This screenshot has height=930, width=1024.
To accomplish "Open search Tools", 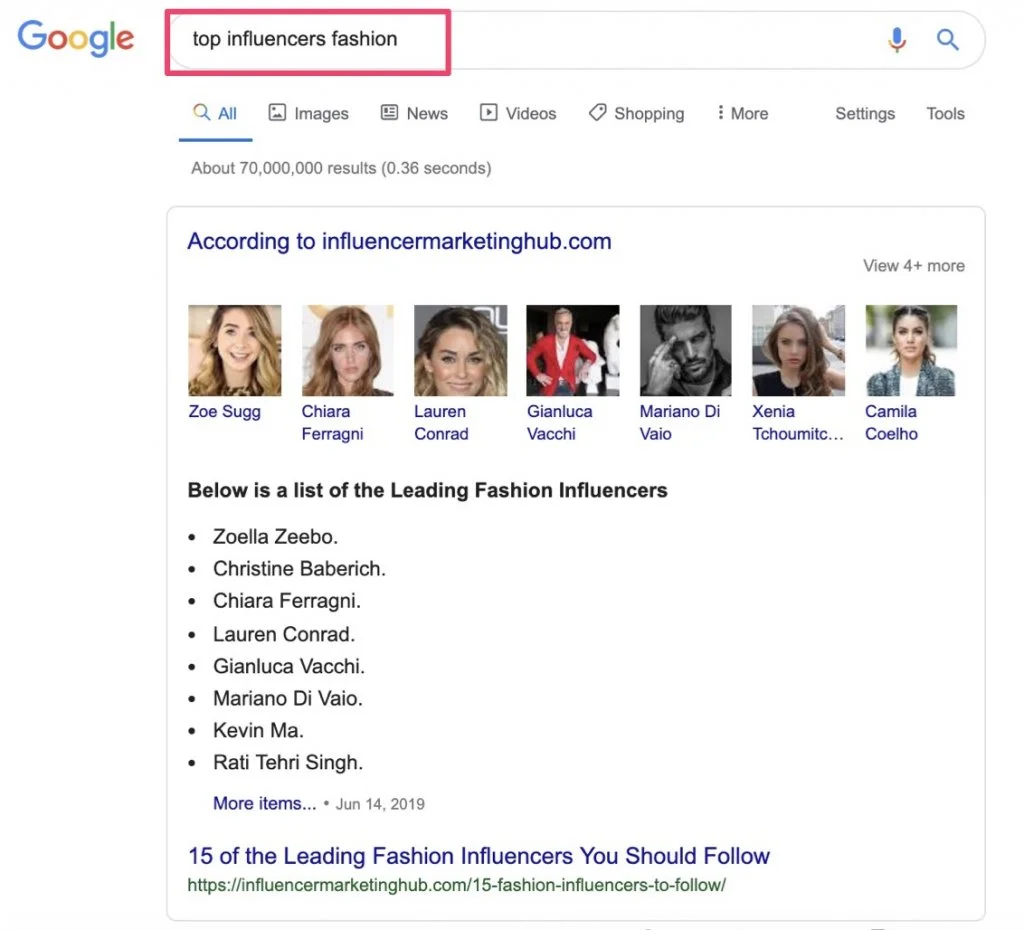I will tap(945, 114).
